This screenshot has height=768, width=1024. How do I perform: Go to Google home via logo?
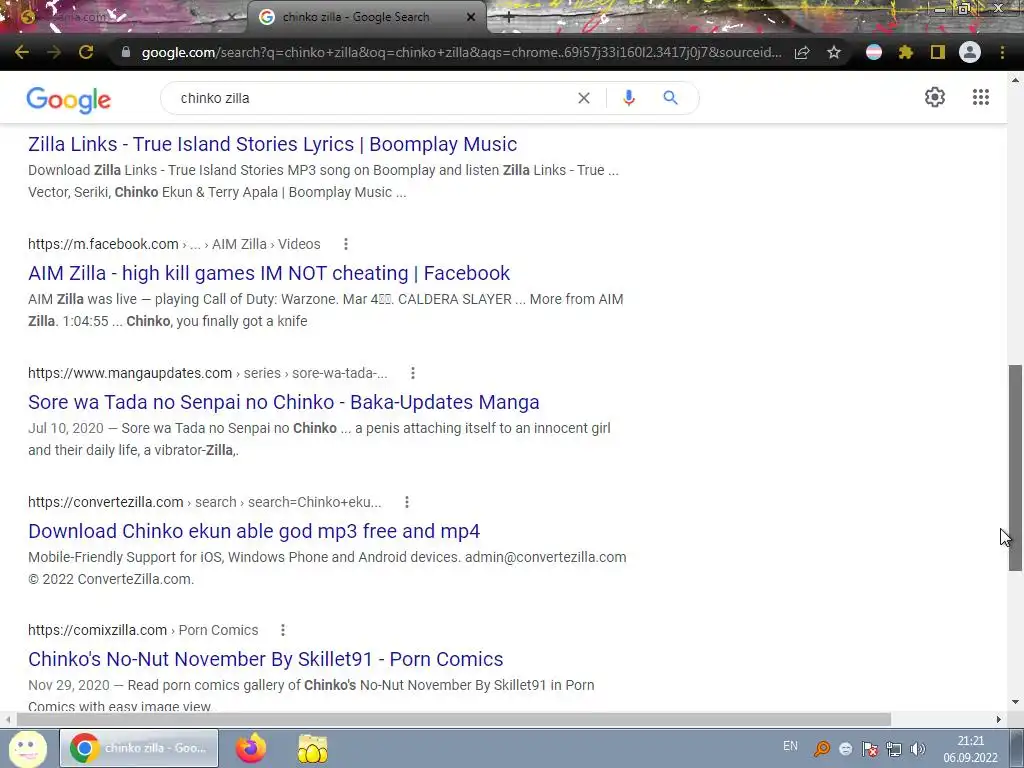69,99
